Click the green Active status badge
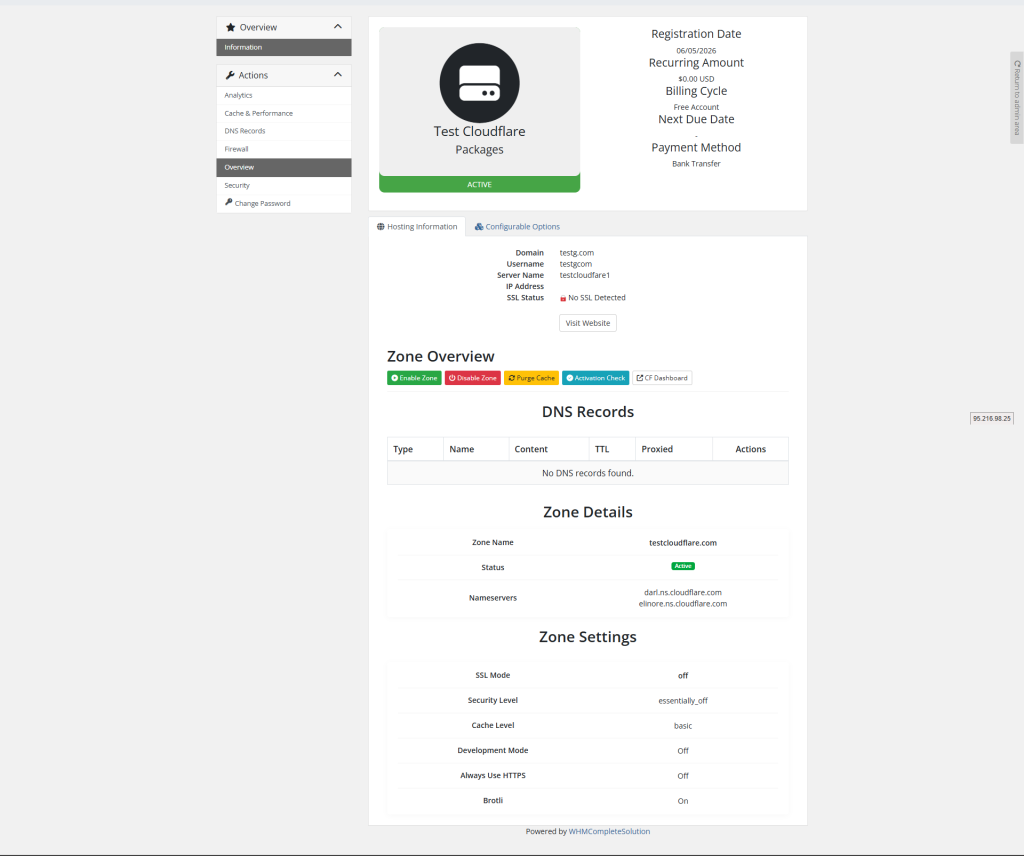Viewport: 1024px width, 856px height. (x=683, y=566)
